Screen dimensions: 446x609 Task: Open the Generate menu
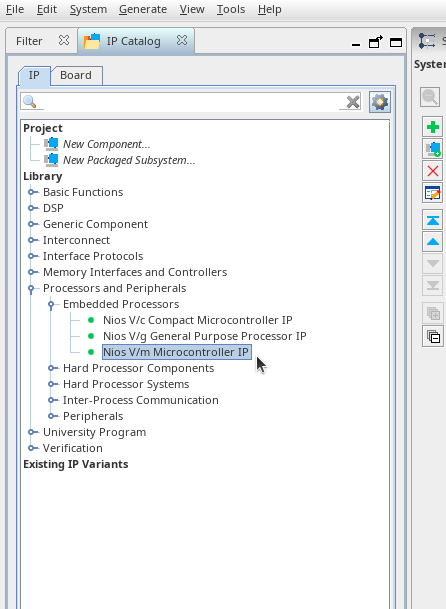pyautogui.click(x=143, y=9)
